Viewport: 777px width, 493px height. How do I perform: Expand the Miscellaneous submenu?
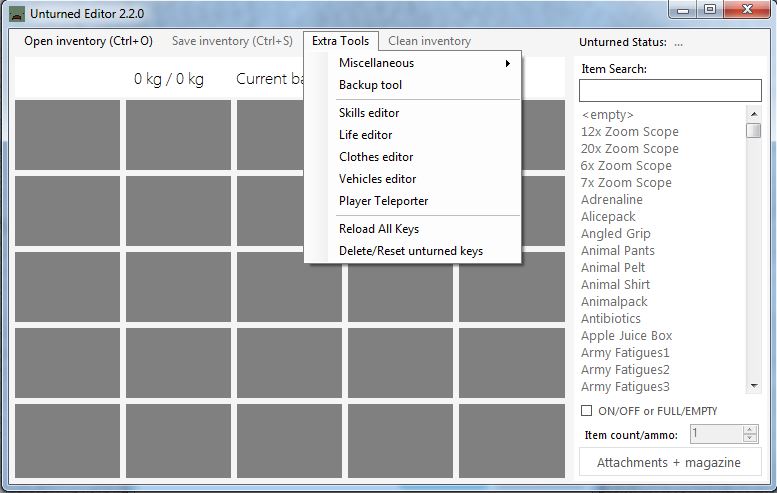pos(413,63)
